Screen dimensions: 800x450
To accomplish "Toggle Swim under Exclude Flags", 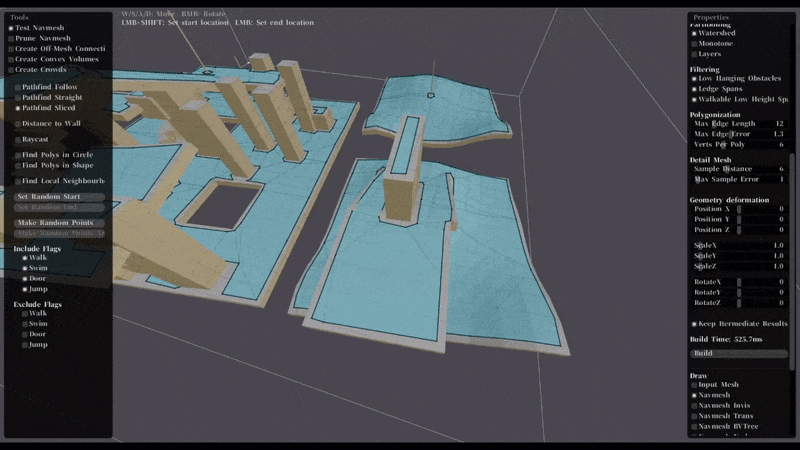I will point(35,323).
